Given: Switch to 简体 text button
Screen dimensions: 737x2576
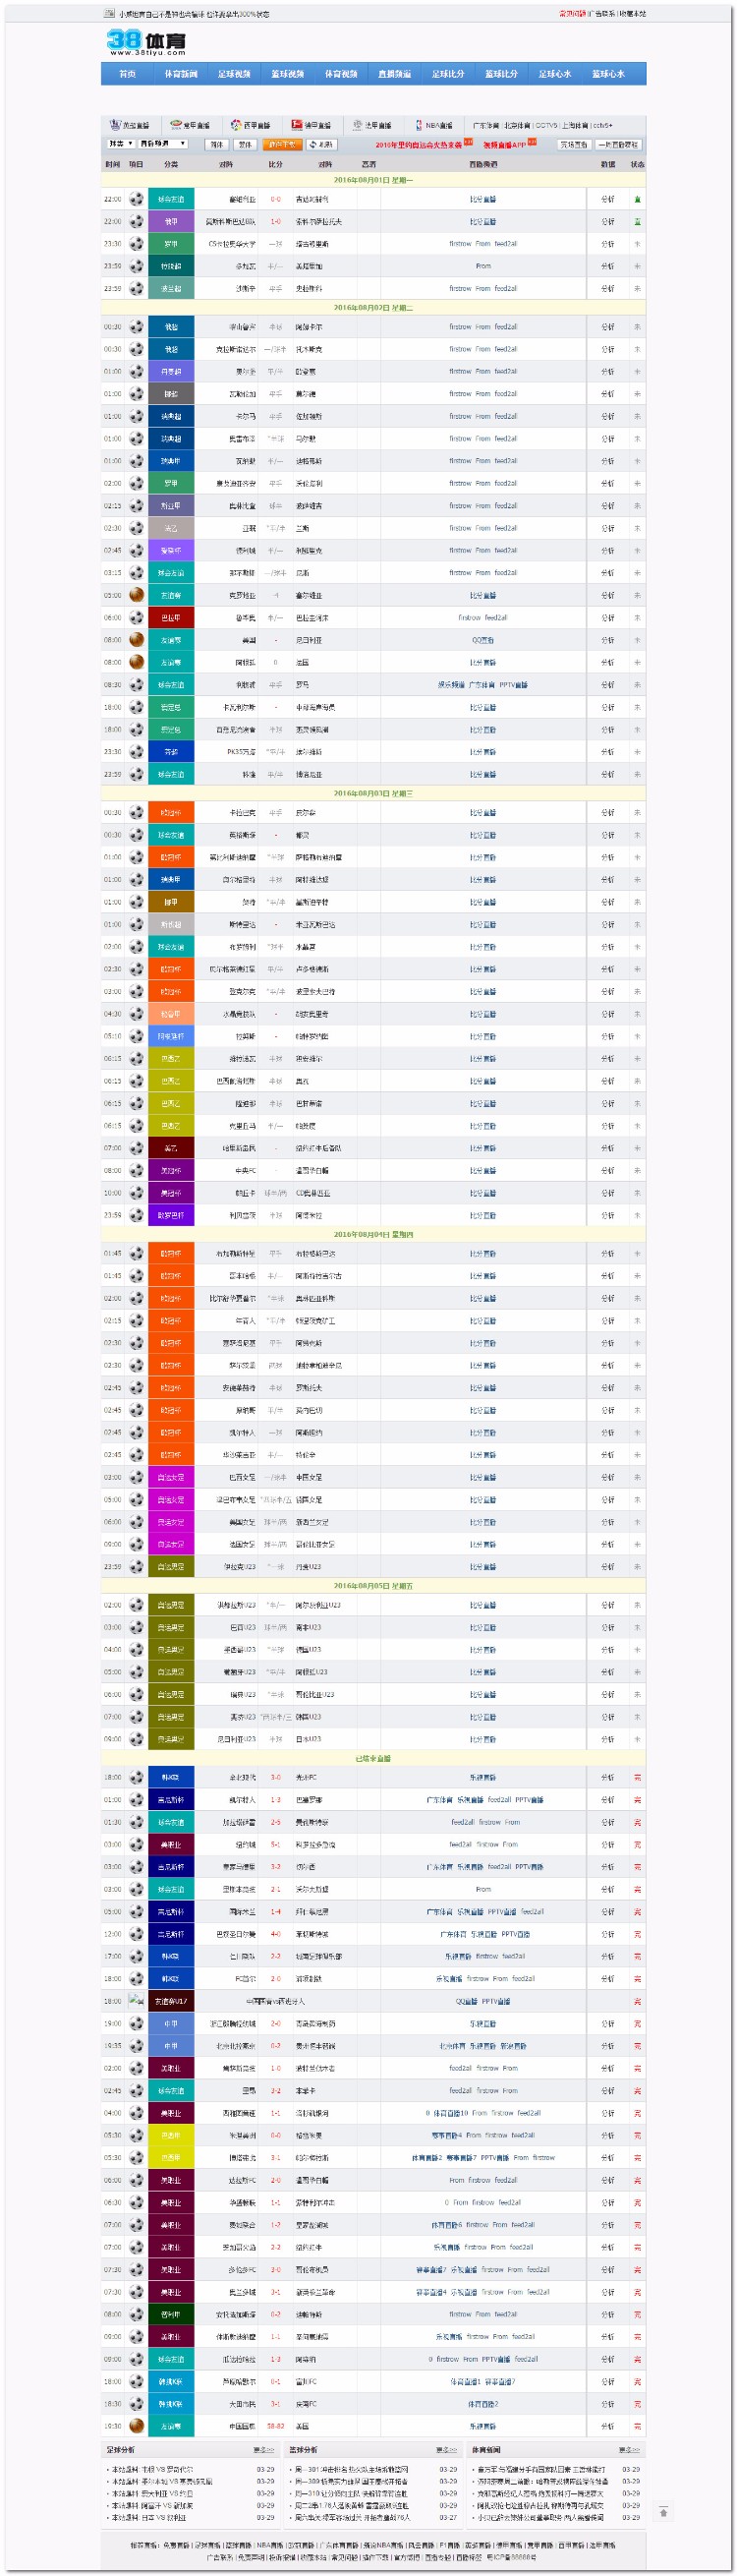Looking at the screenshot, I should pos(217,144).
